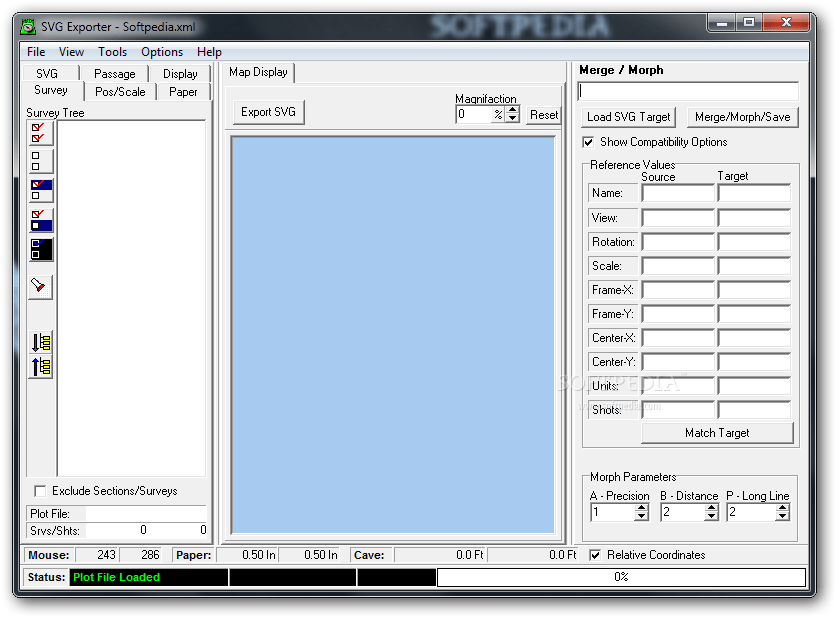
Task: Uncheck Relative Coordinates
Action: coord(595,555)
